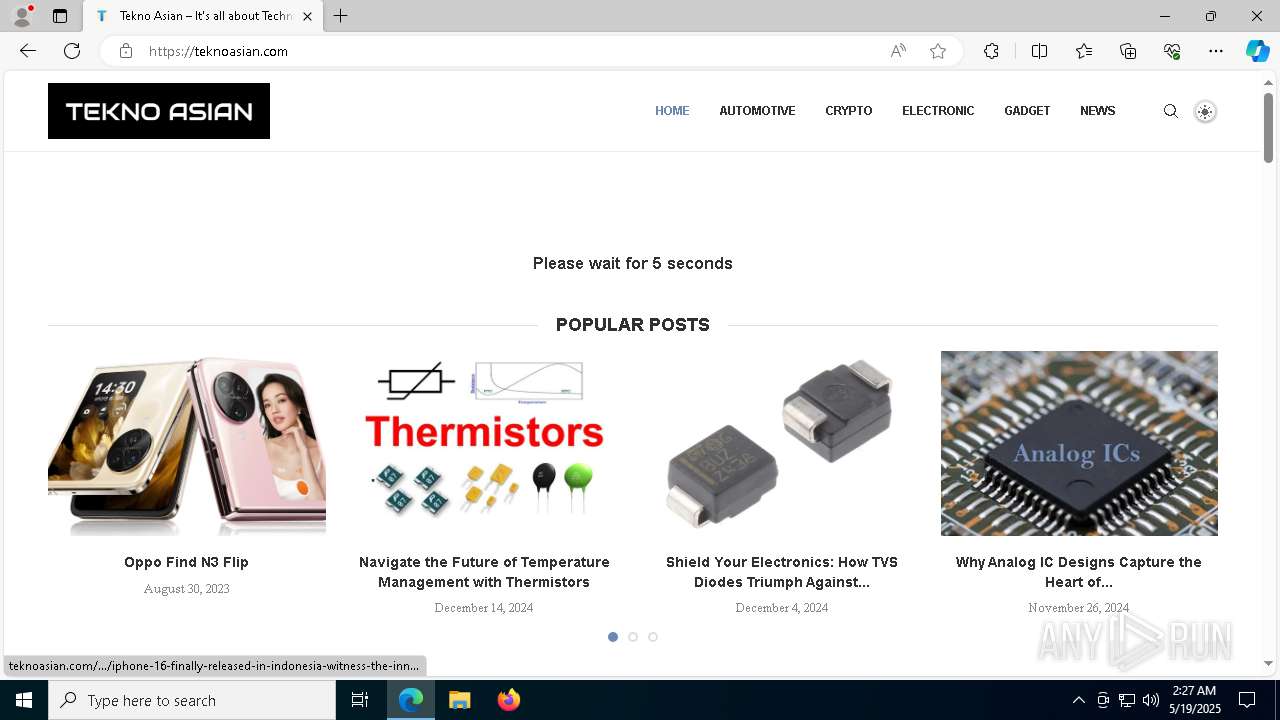Open the Why Analog IC Designs post link
The height and width of the screenshot is (720, 1280).
click(x=1079, y=572)
